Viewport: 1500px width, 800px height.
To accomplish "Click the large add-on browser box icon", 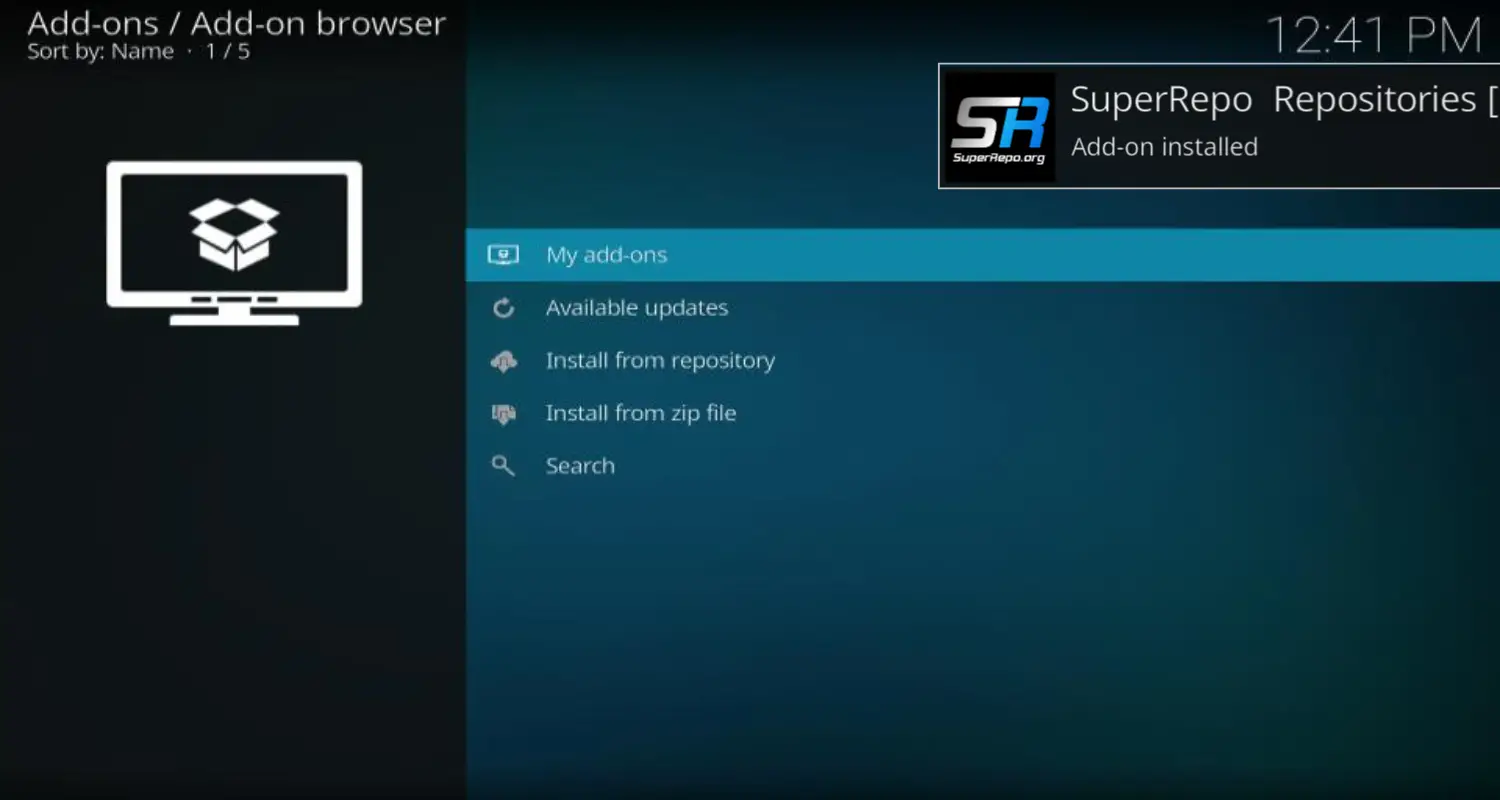I will pyautogui.click(x=234, y=243).
